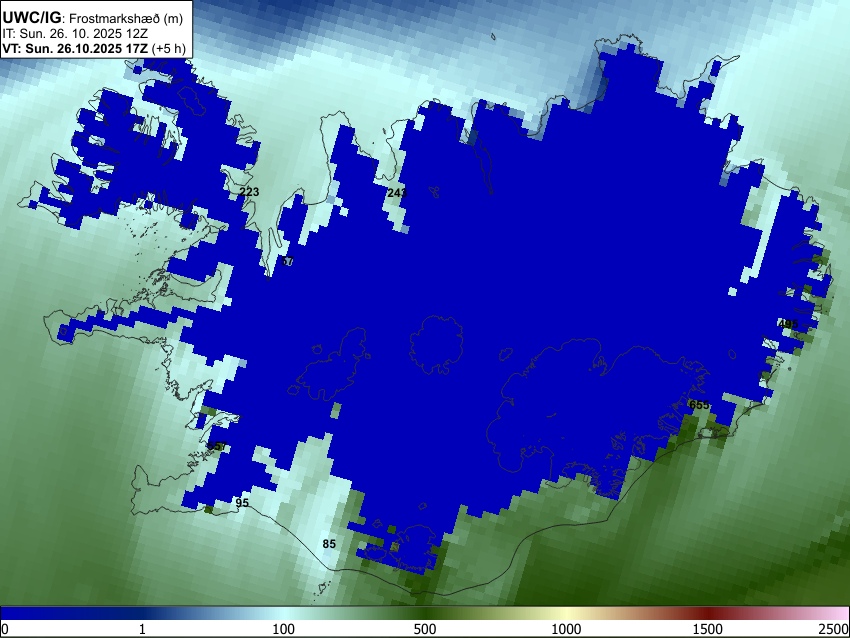Click the colorbar label 0
The image size is (850, 638).
5,629
